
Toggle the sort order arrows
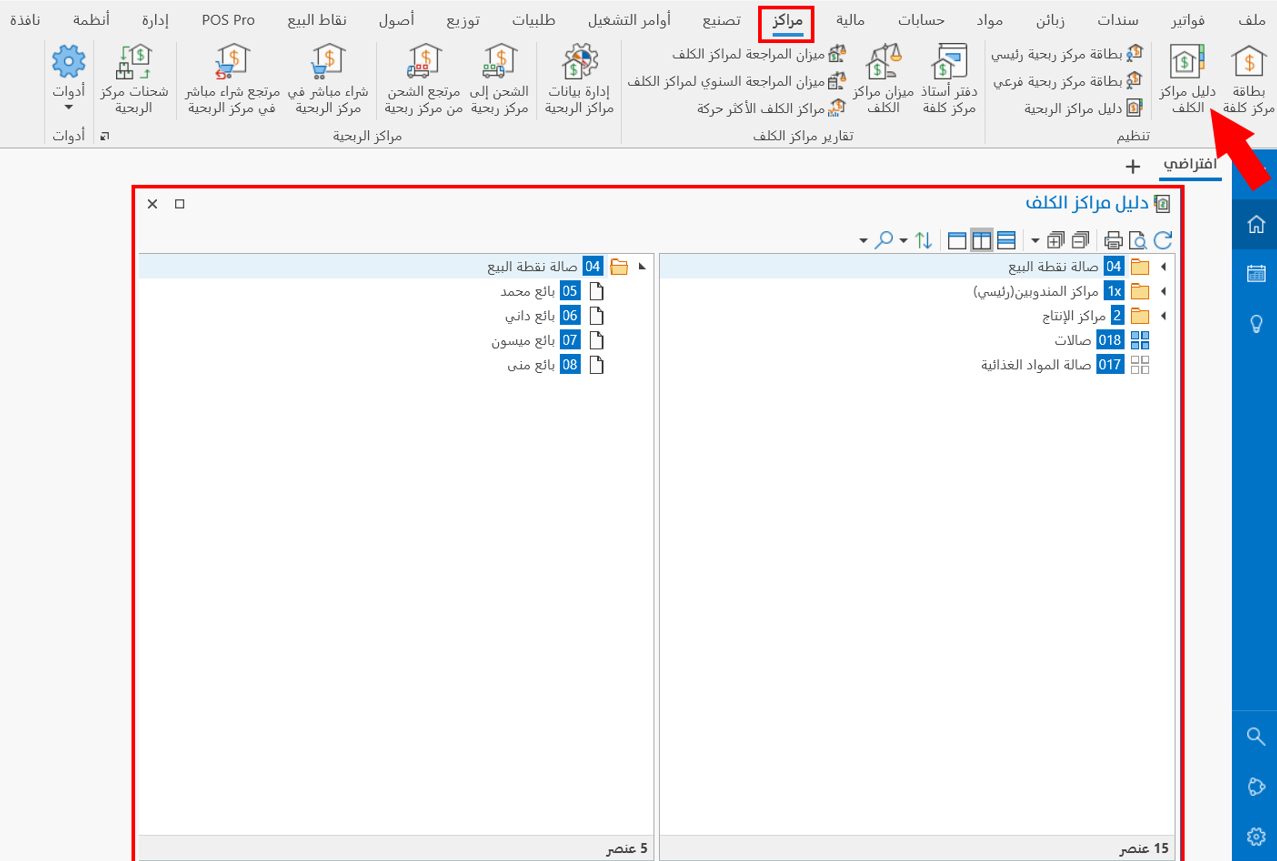[x=925, y=240]
